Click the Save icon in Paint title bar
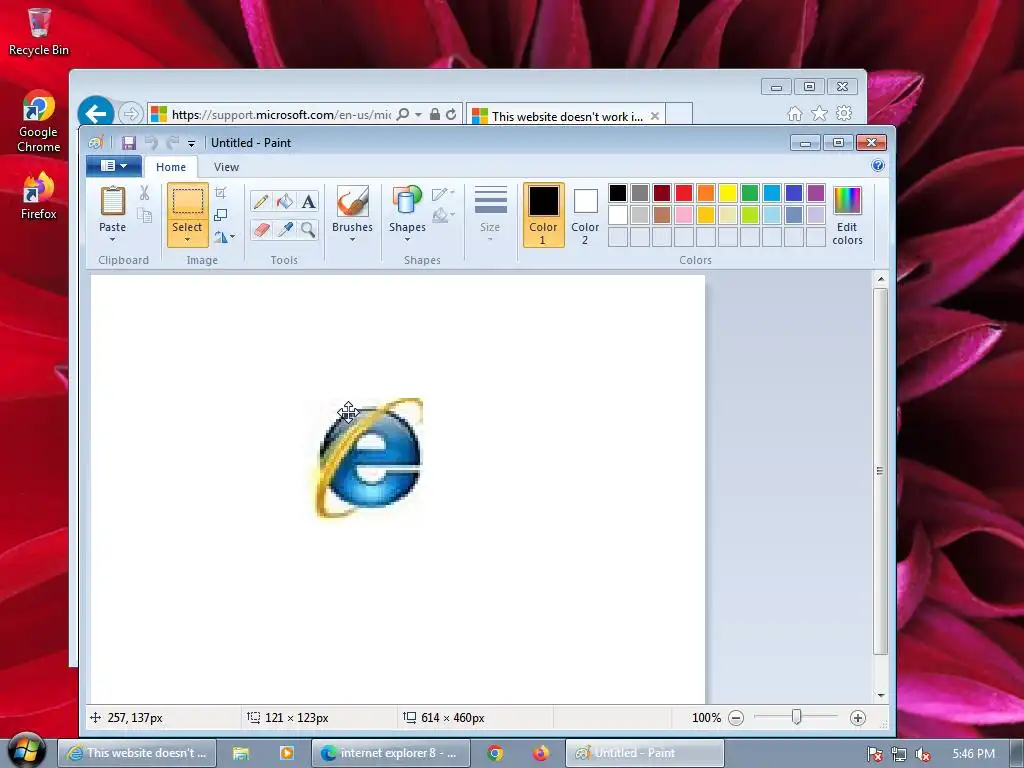The width and height of the screenshot is (1024, 768). click(x=129, y=142)
